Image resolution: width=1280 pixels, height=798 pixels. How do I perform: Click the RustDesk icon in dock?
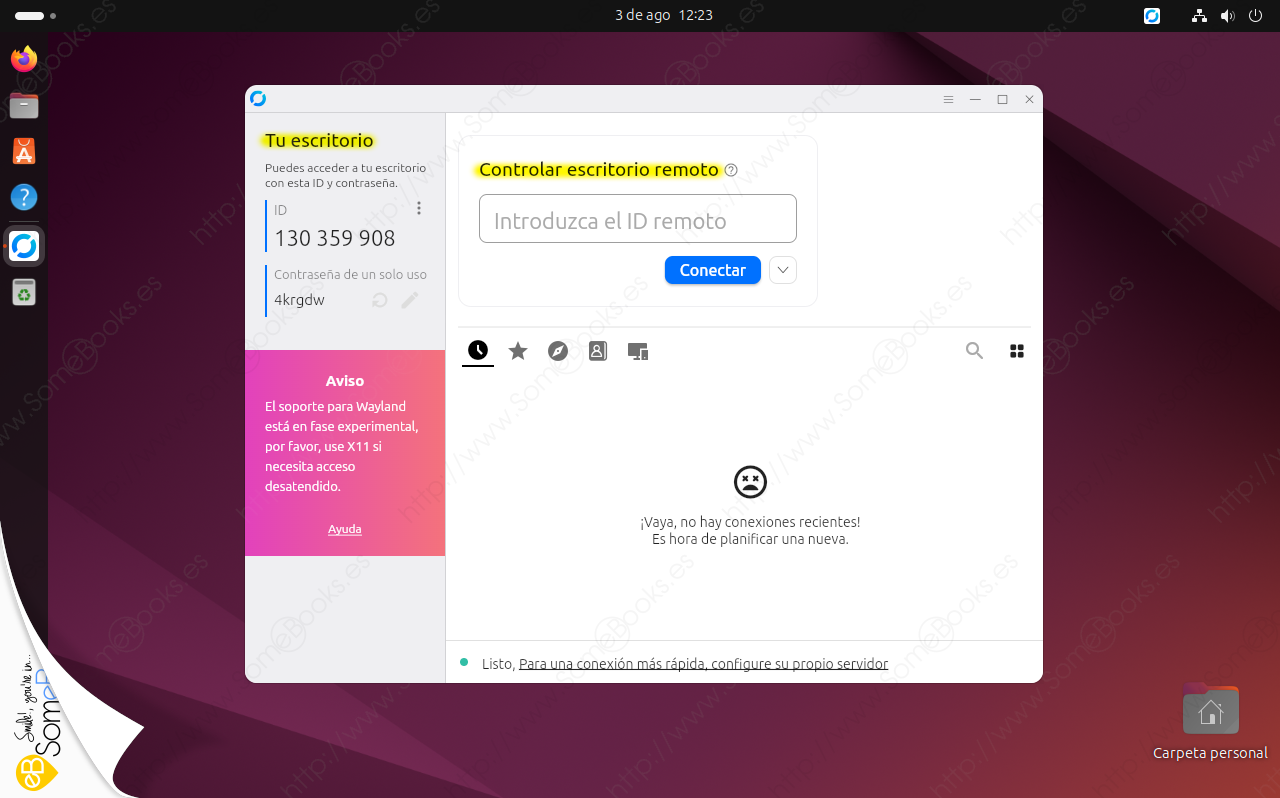point(24,246)
